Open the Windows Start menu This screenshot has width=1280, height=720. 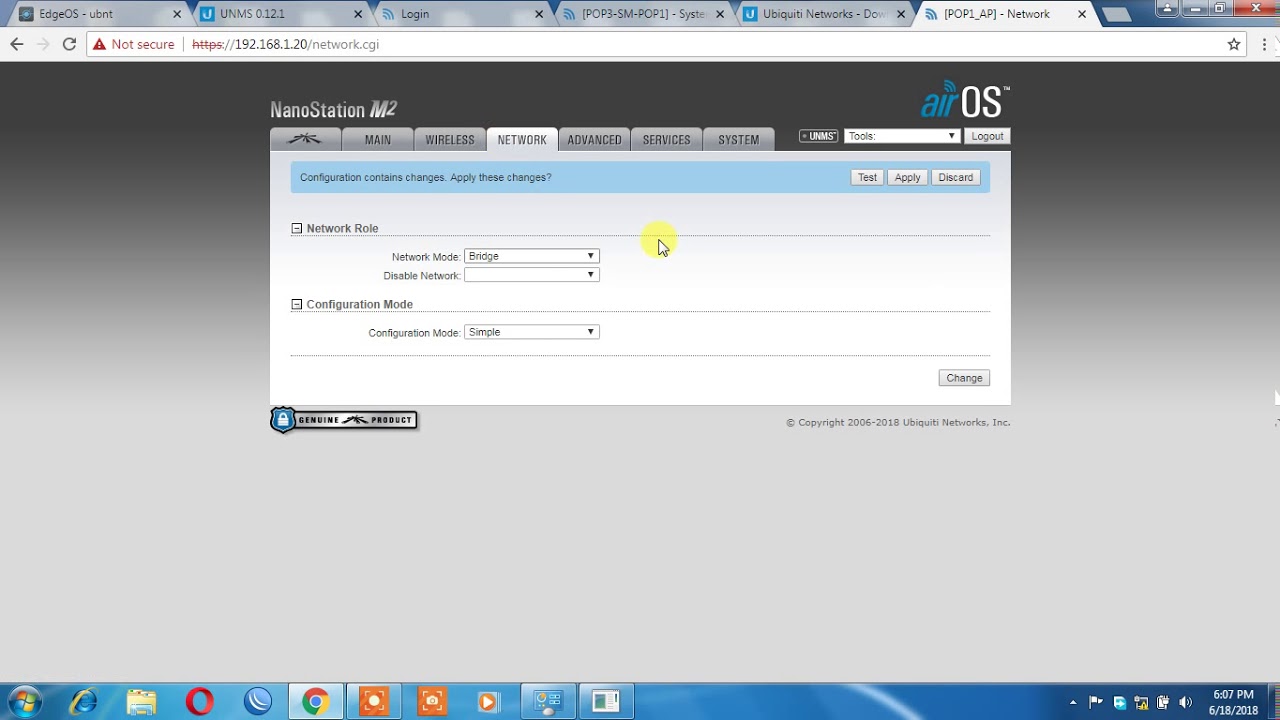pyautogui.click(x=25, y=701)
